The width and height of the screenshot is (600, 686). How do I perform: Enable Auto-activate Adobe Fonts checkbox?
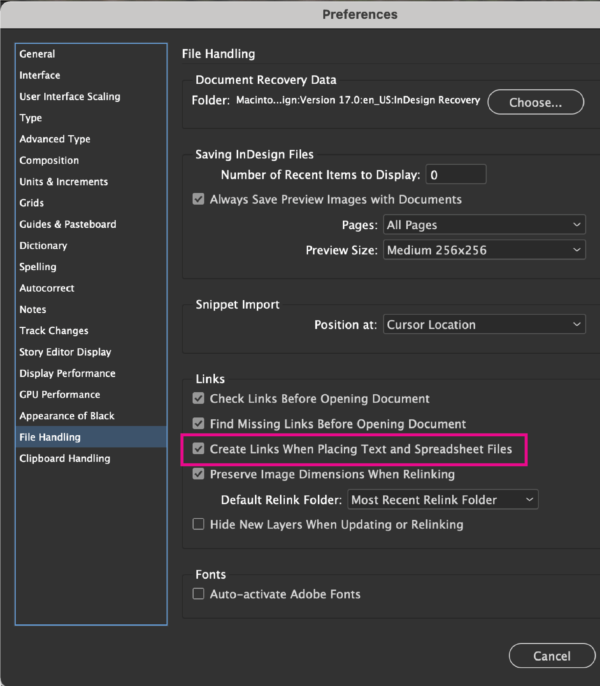point(198,594)
